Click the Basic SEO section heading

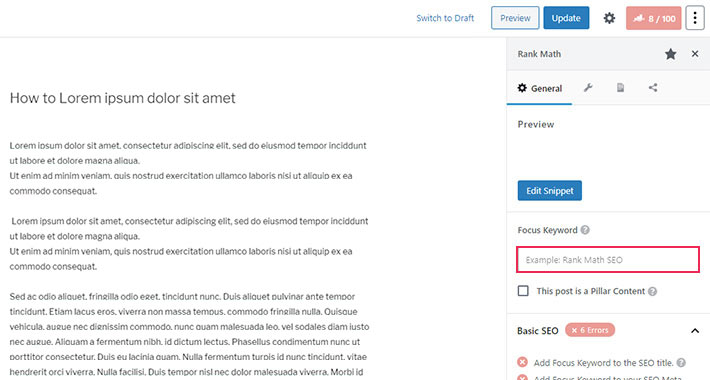tap(537, 331)
